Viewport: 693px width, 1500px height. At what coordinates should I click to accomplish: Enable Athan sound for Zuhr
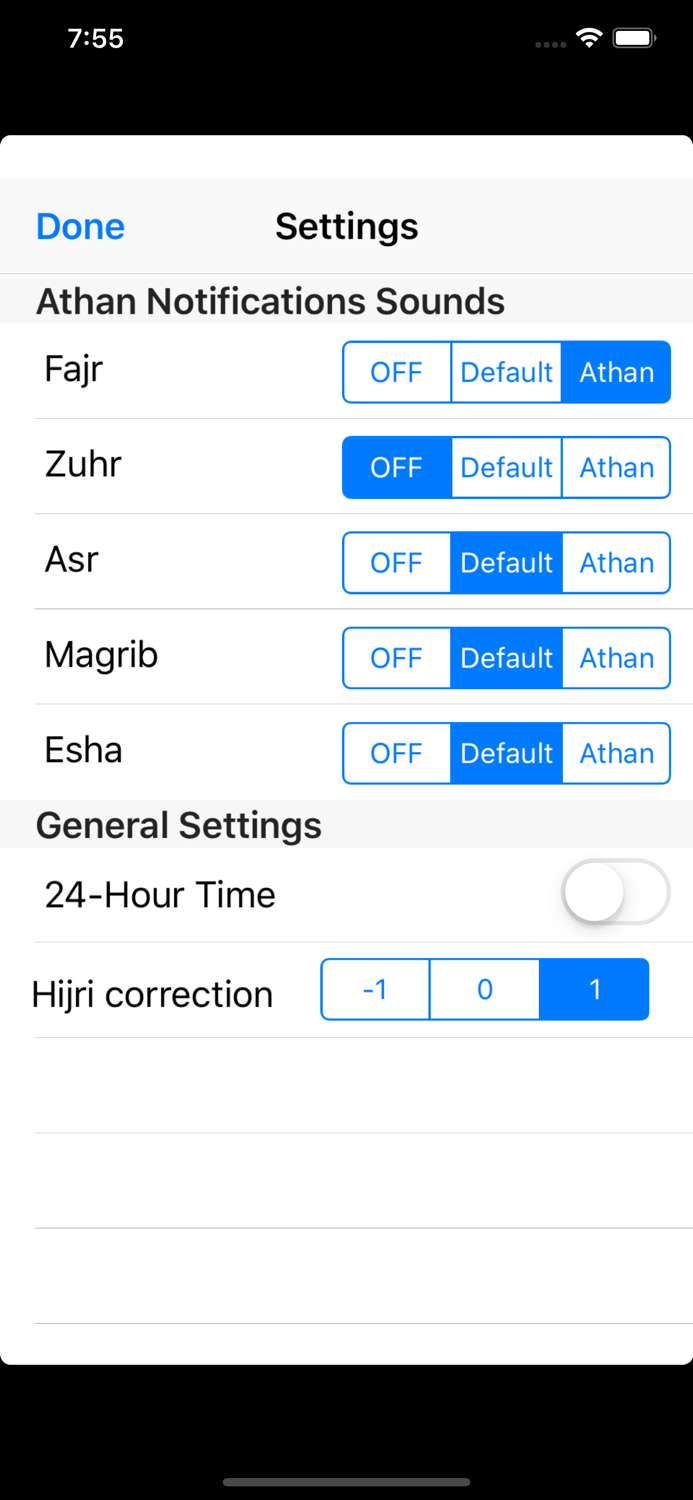[x=616, y=467]
